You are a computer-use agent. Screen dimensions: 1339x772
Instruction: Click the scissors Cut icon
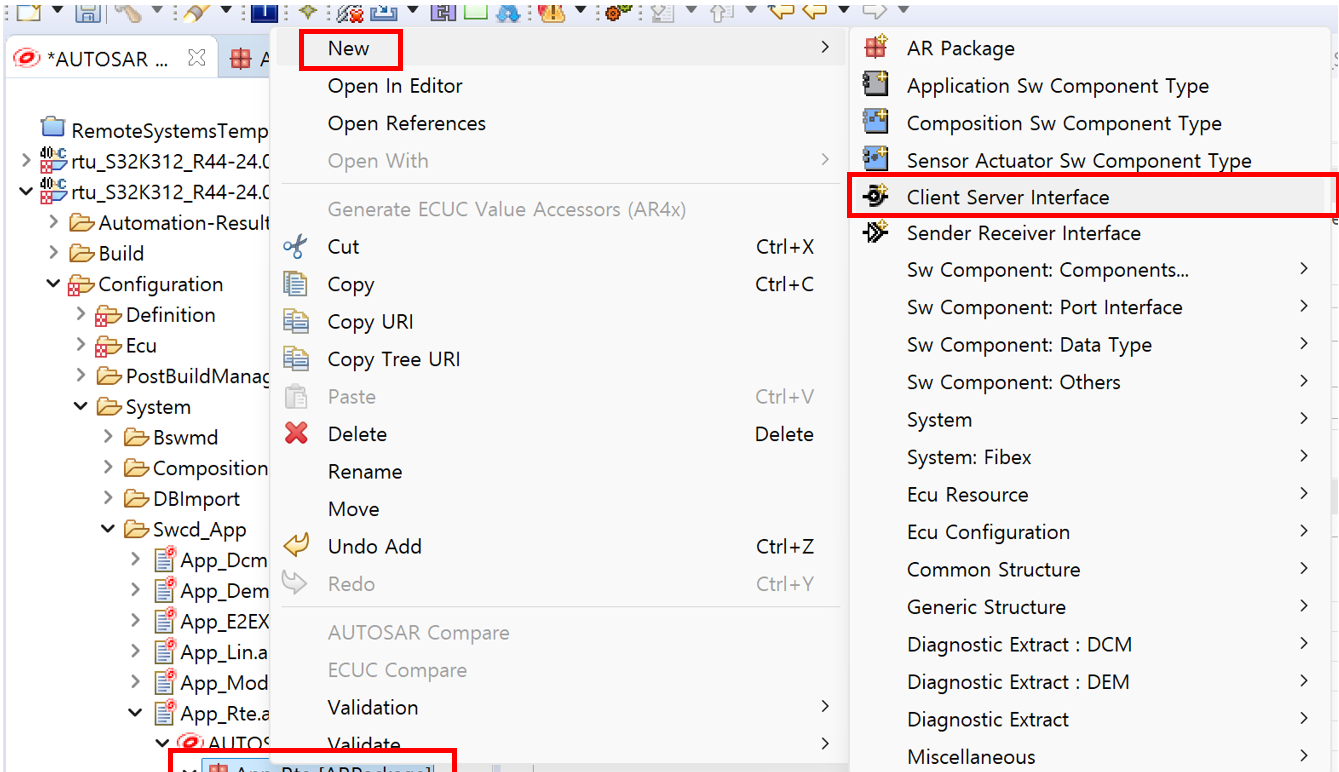296,247
